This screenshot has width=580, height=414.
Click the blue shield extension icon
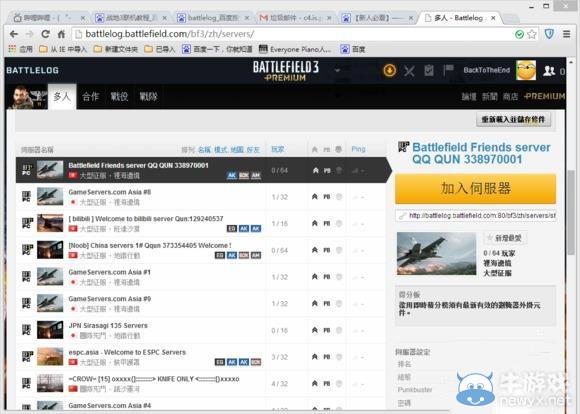(x=549, y=34)
